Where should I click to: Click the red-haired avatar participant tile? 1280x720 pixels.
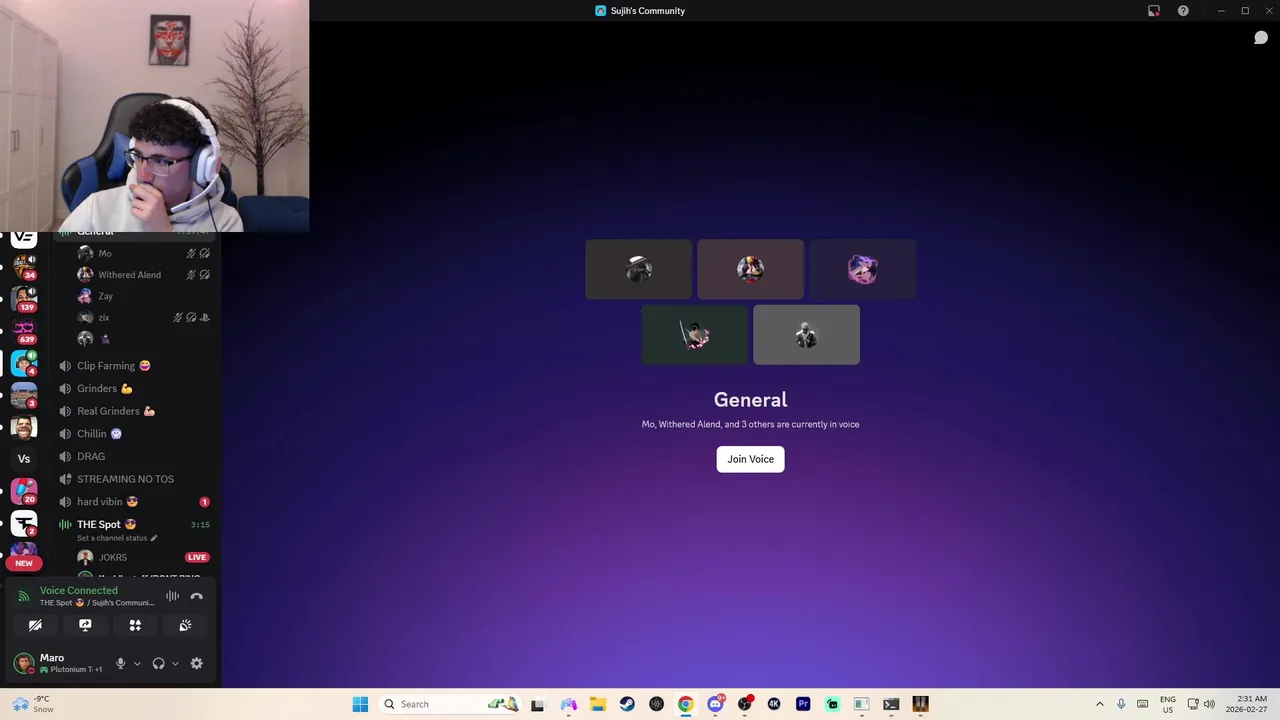coord(750,269)
